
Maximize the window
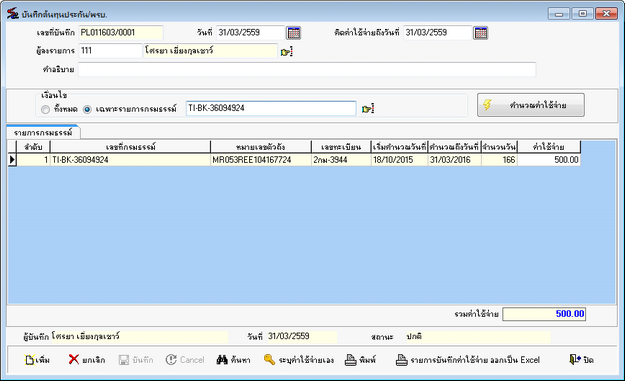tap(582, 14)
